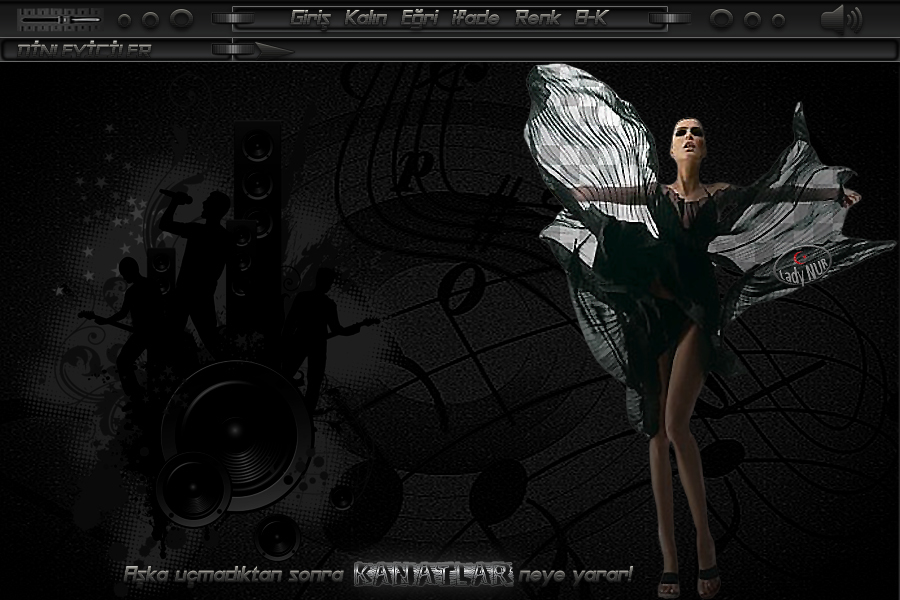This screenshot has width=900, height=600.
Task: Click the smallest round button near speaker
Action: (x=779, y=20)
